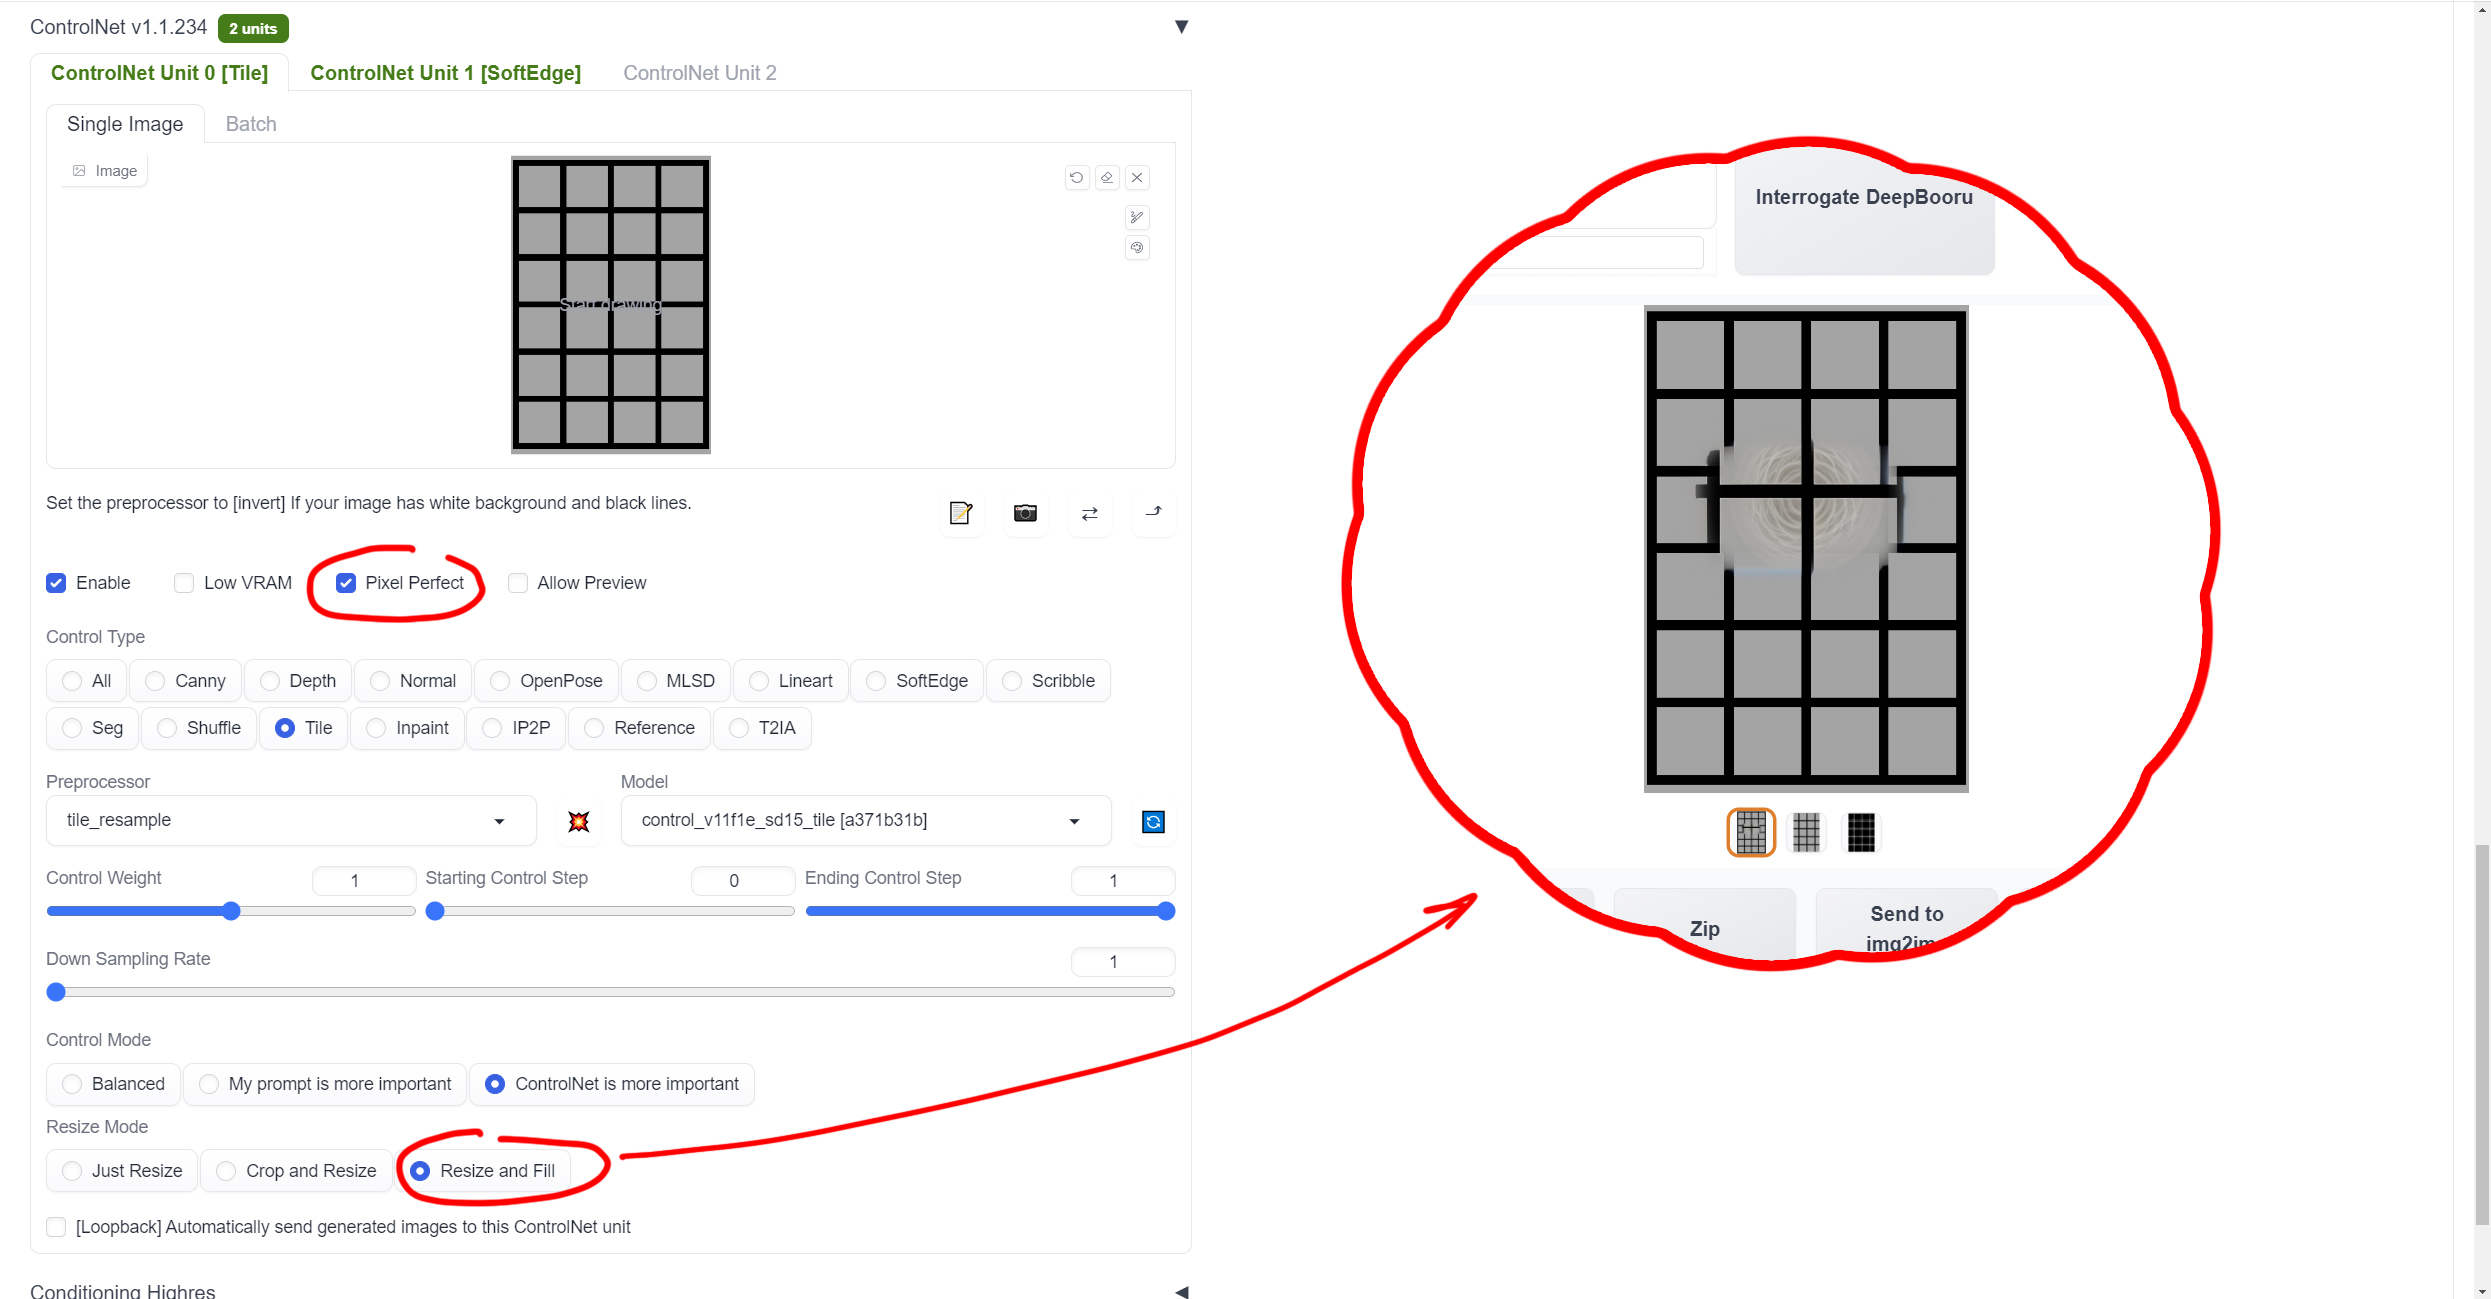Select the Canny control type
2491x1299 pixels.
(156, 680)
